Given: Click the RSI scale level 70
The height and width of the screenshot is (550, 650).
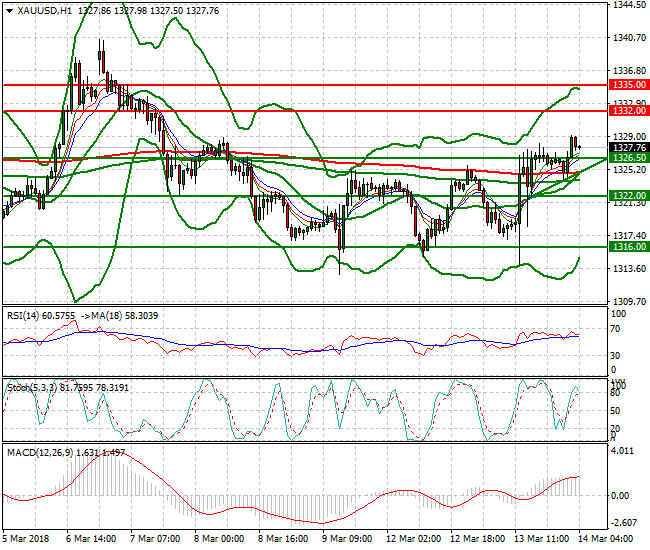Looking at the screenshot, I should [x=616, y=329].
